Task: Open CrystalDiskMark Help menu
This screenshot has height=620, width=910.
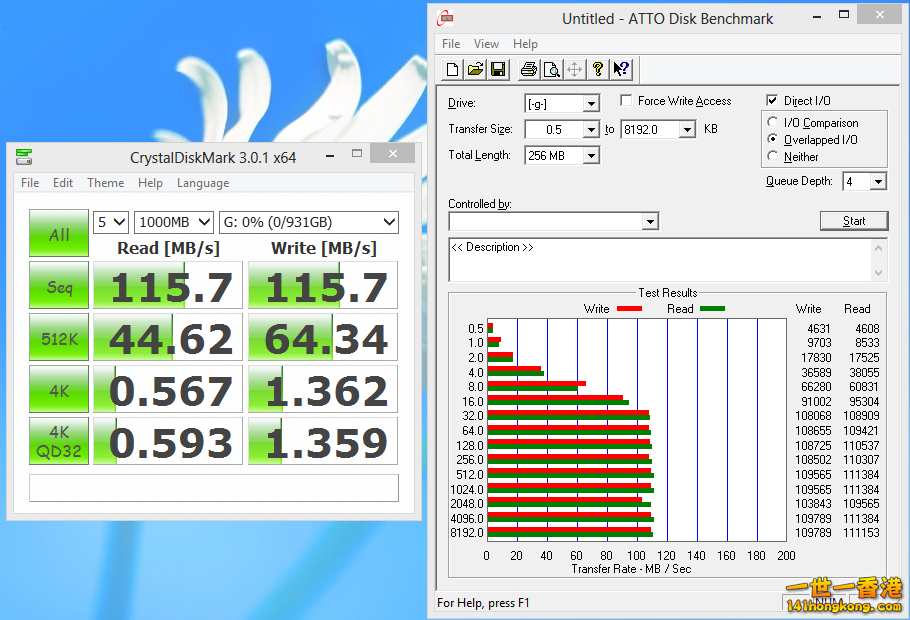Action: (150, 183)
